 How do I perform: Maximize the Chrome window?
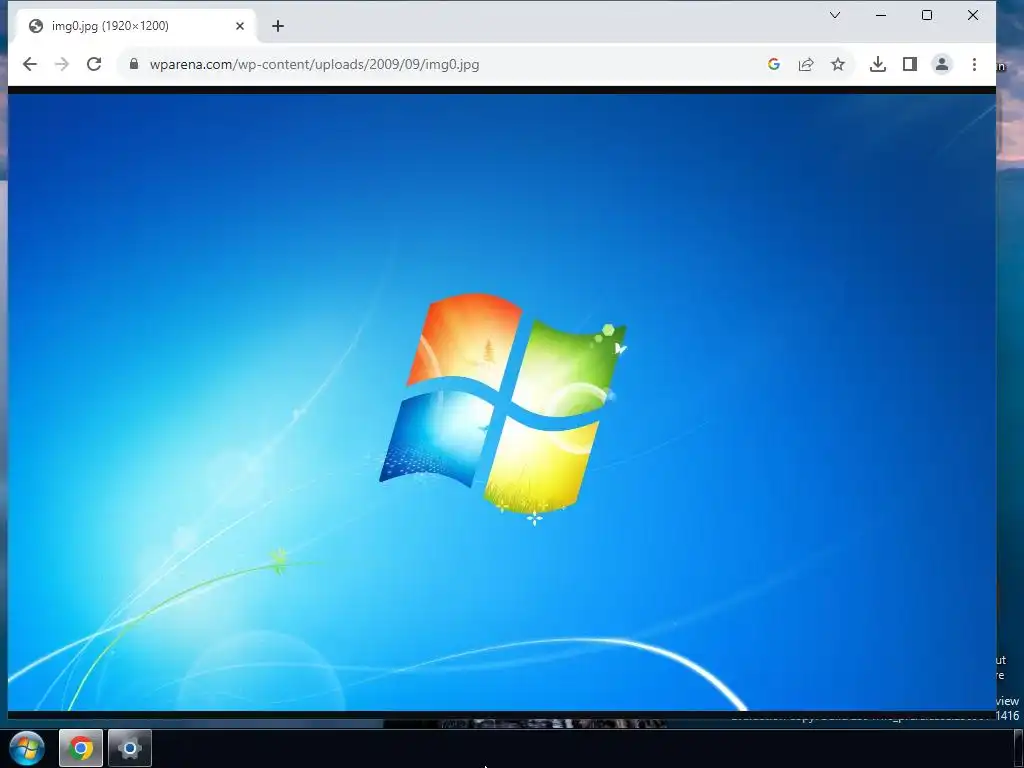point(927,15)
